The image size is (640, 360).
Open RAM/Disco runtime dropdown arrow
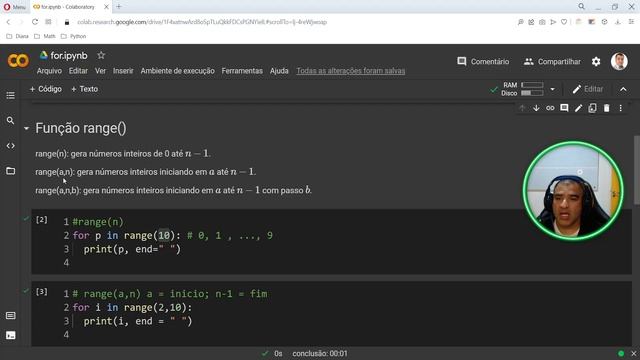[552, 89]
